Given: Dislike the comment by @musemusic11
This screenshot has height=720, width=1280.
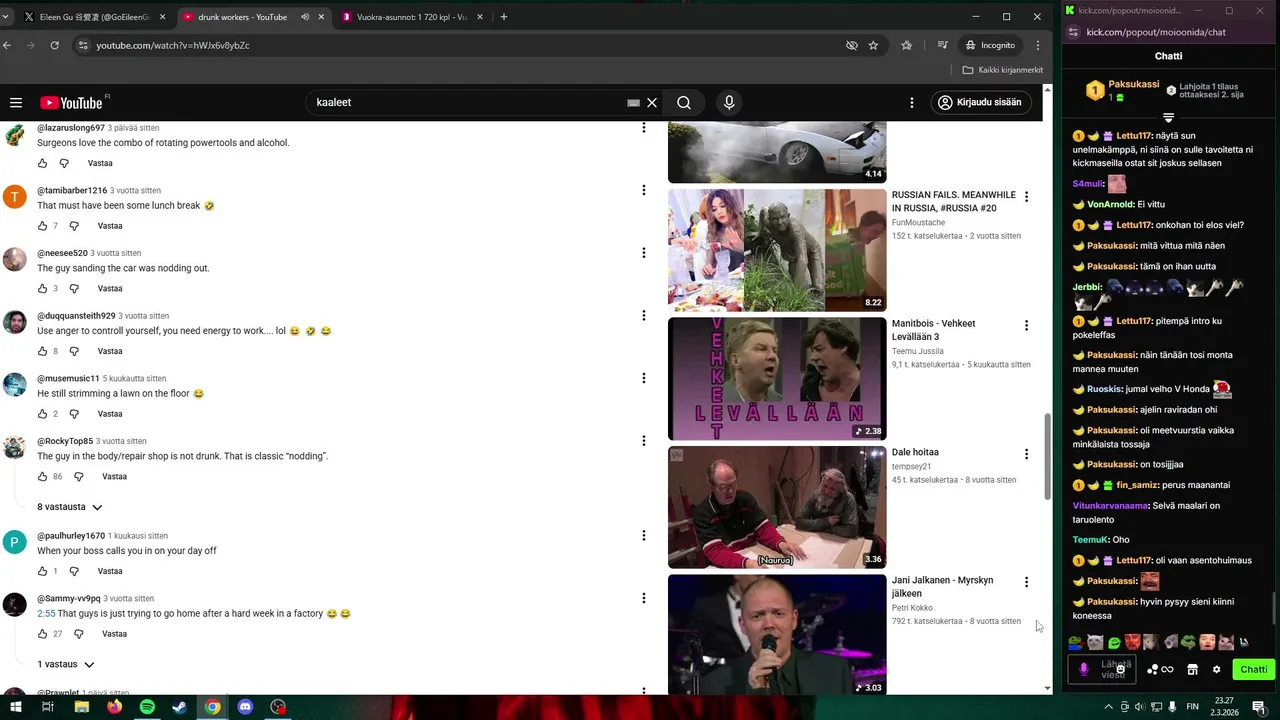Looking at the screenshot, I should click(x=73, y=414).
